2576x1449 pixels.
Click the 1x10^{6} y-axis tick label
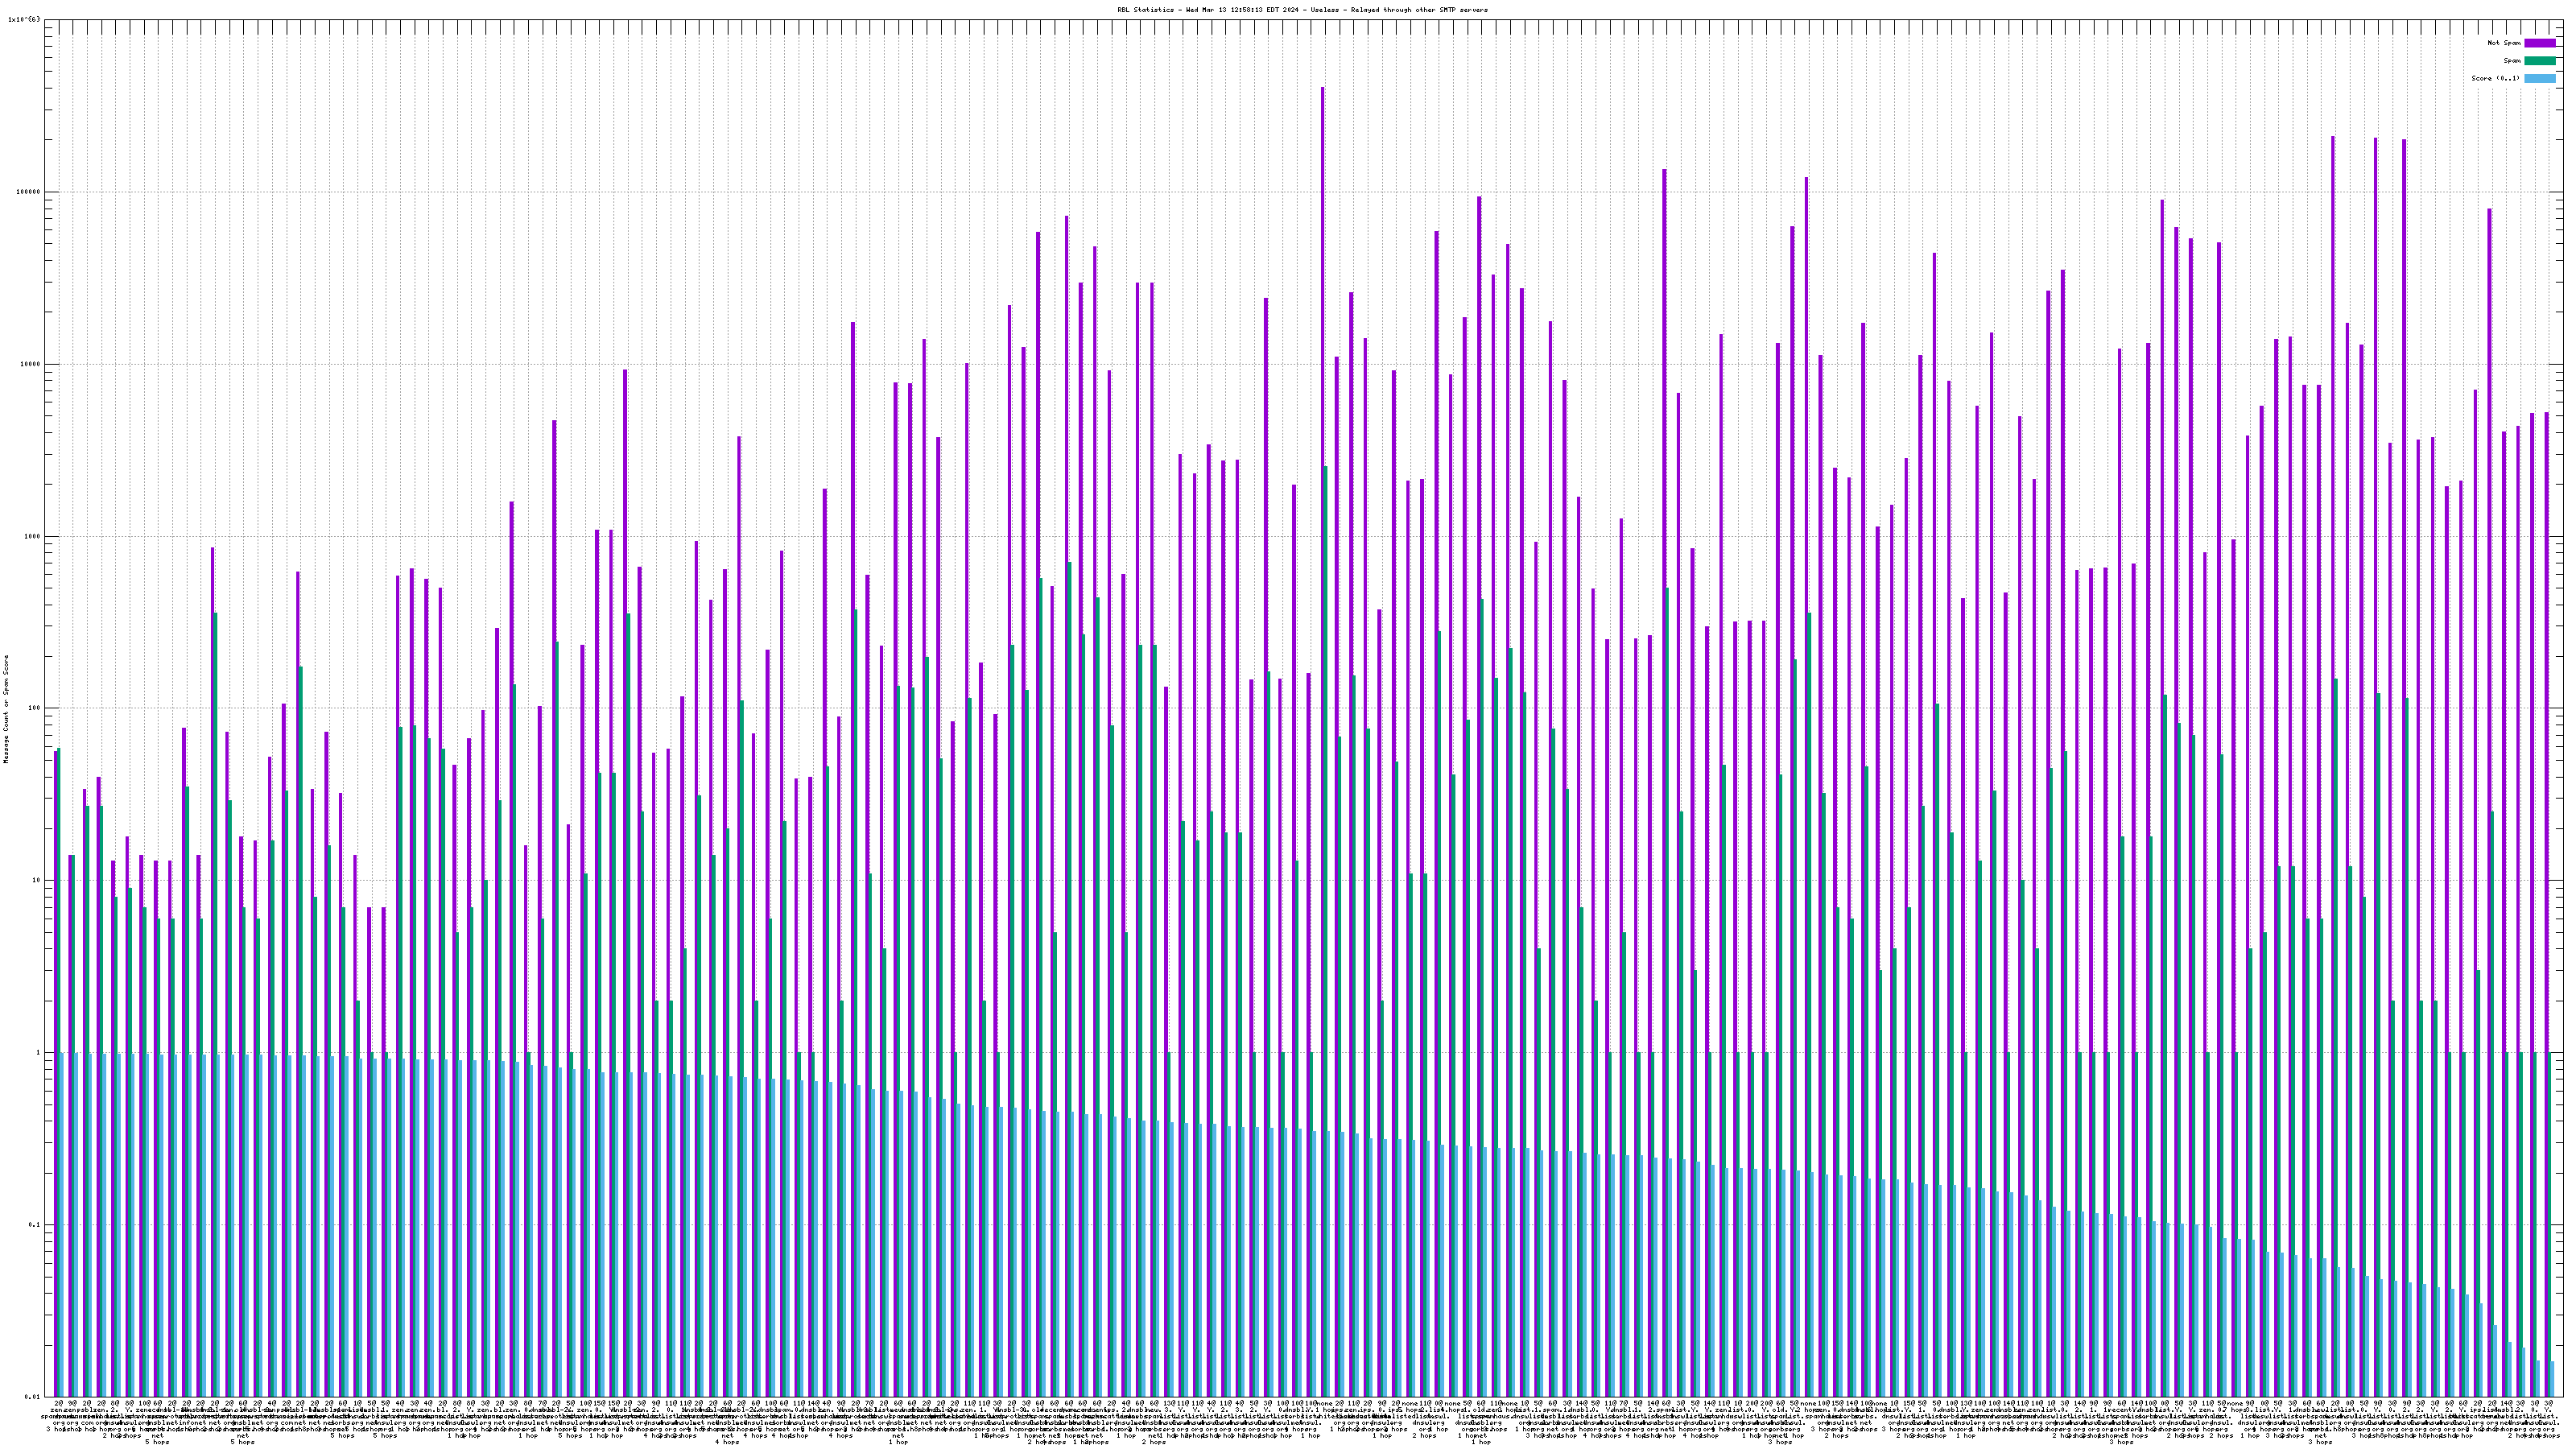(x=24, y=19)
